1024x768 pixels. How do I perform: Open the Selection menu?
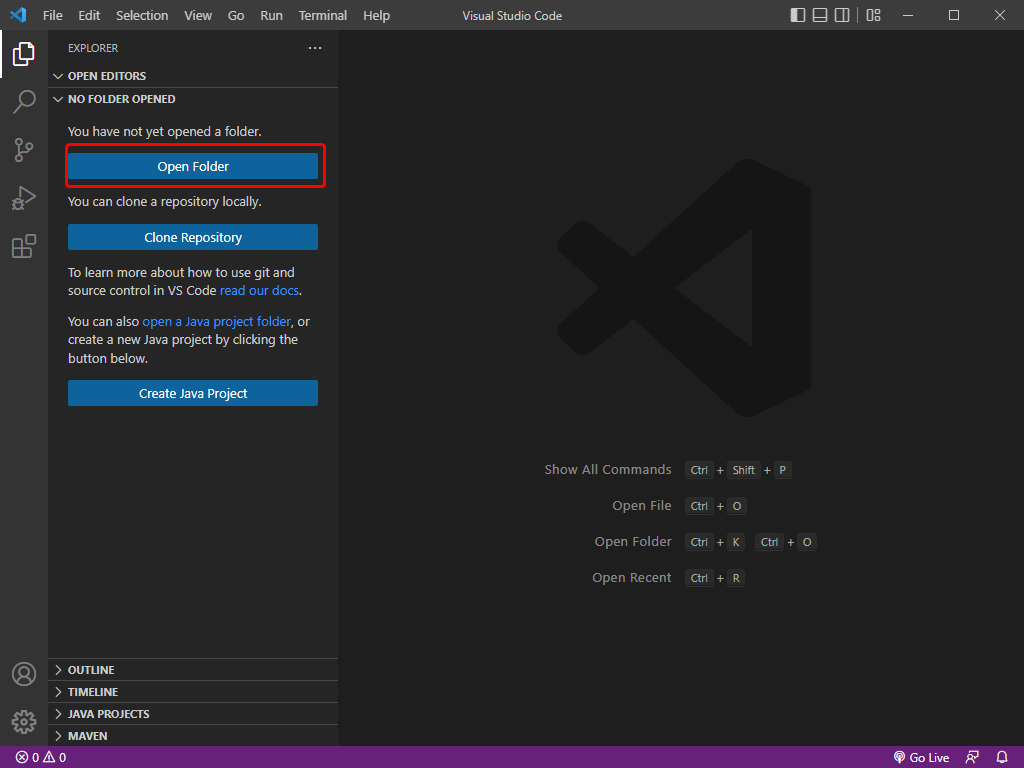[142, 15]
